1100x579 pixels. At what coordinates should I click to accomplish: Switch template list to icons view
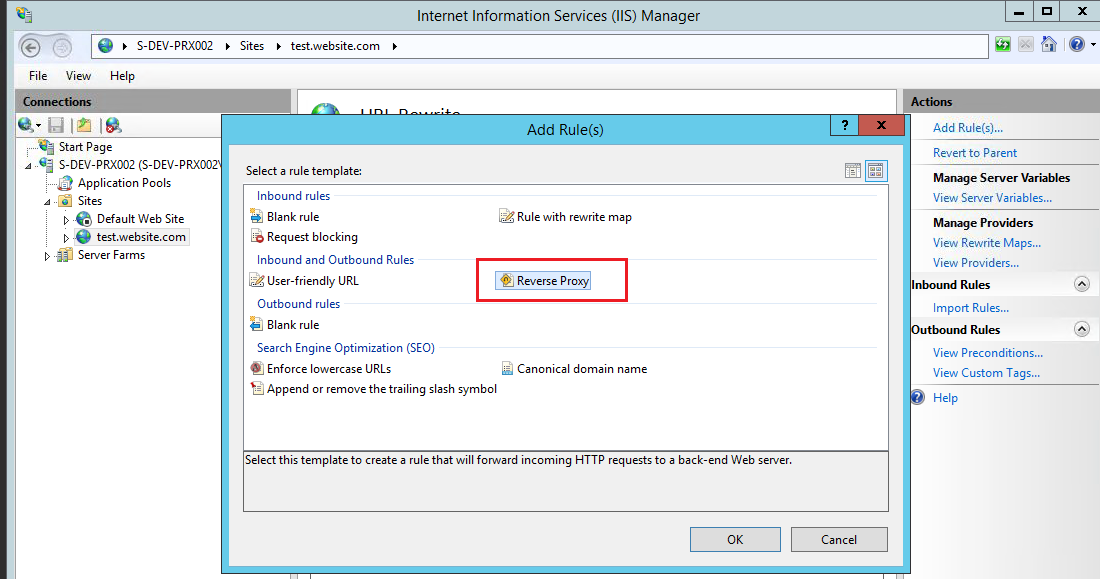pos(876,171)
